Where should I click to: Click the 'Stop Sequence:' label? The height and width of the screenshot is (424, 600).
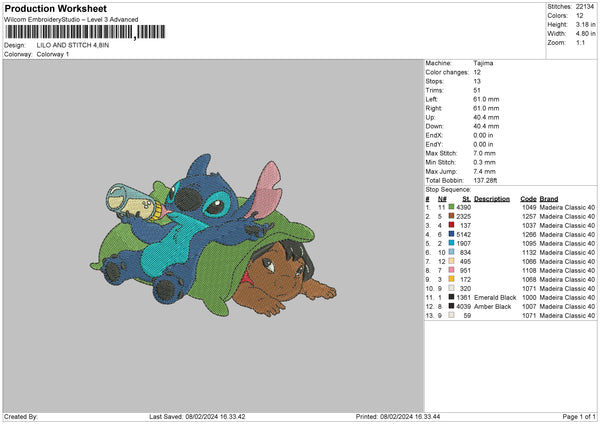point(448,189)
